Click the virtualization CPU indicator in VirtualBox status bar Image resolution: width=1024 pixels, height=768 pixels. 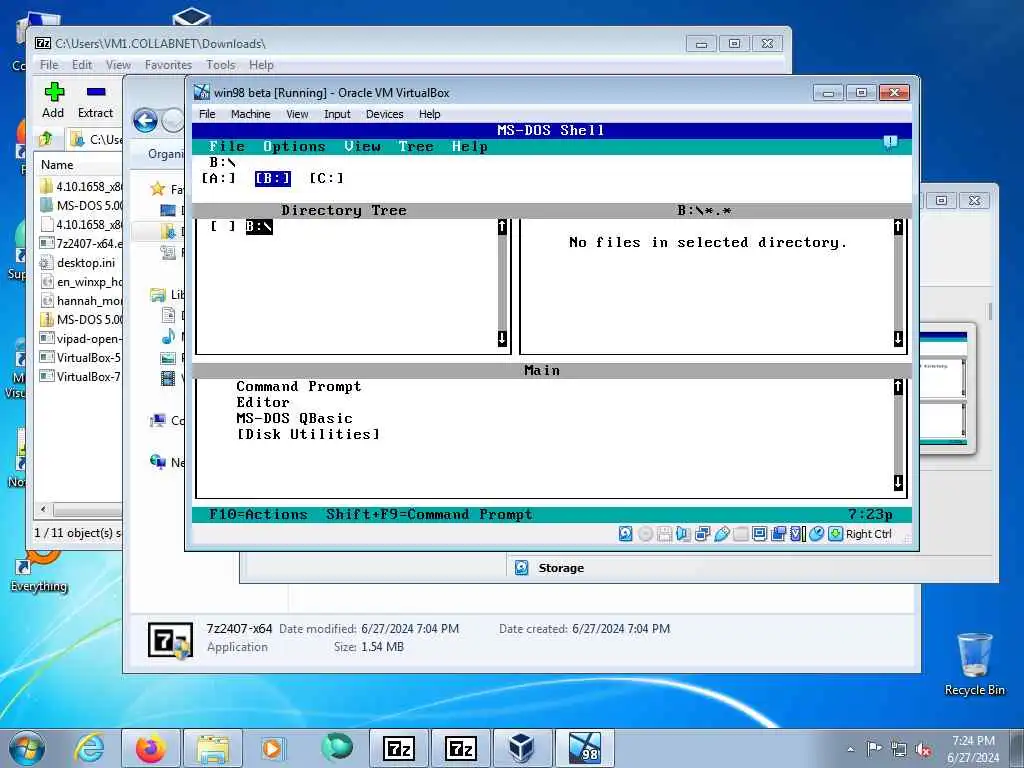click(797, 534)
